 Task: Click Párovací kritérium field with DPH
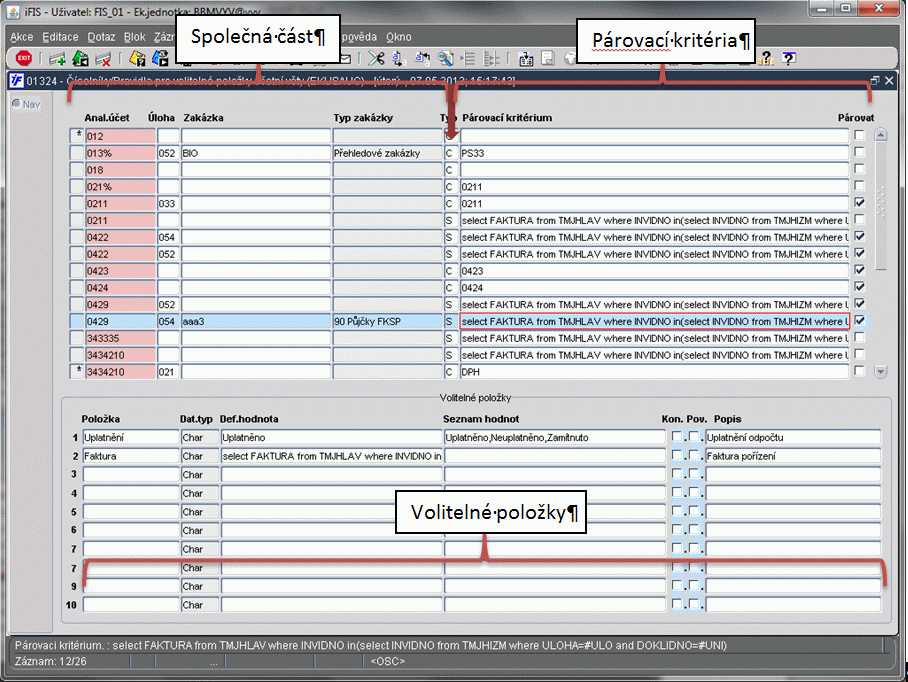654,372
